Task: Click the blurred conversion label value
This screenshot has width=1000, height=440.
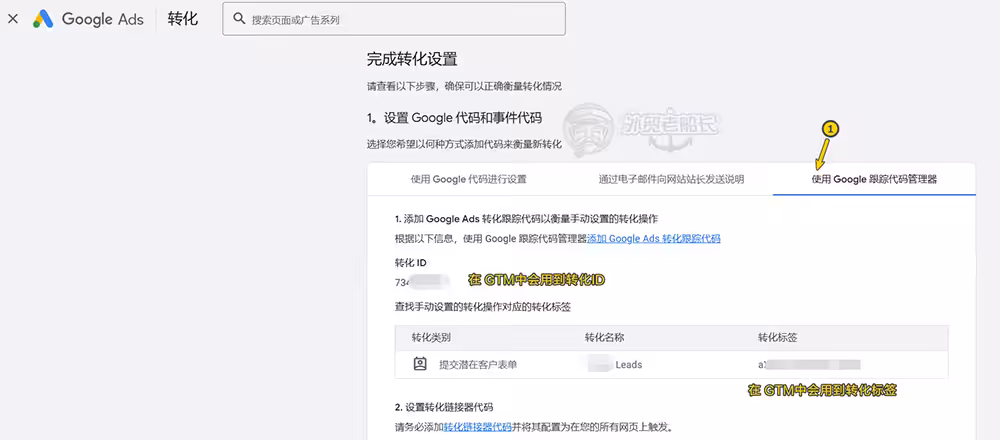Action: (809, 365)
